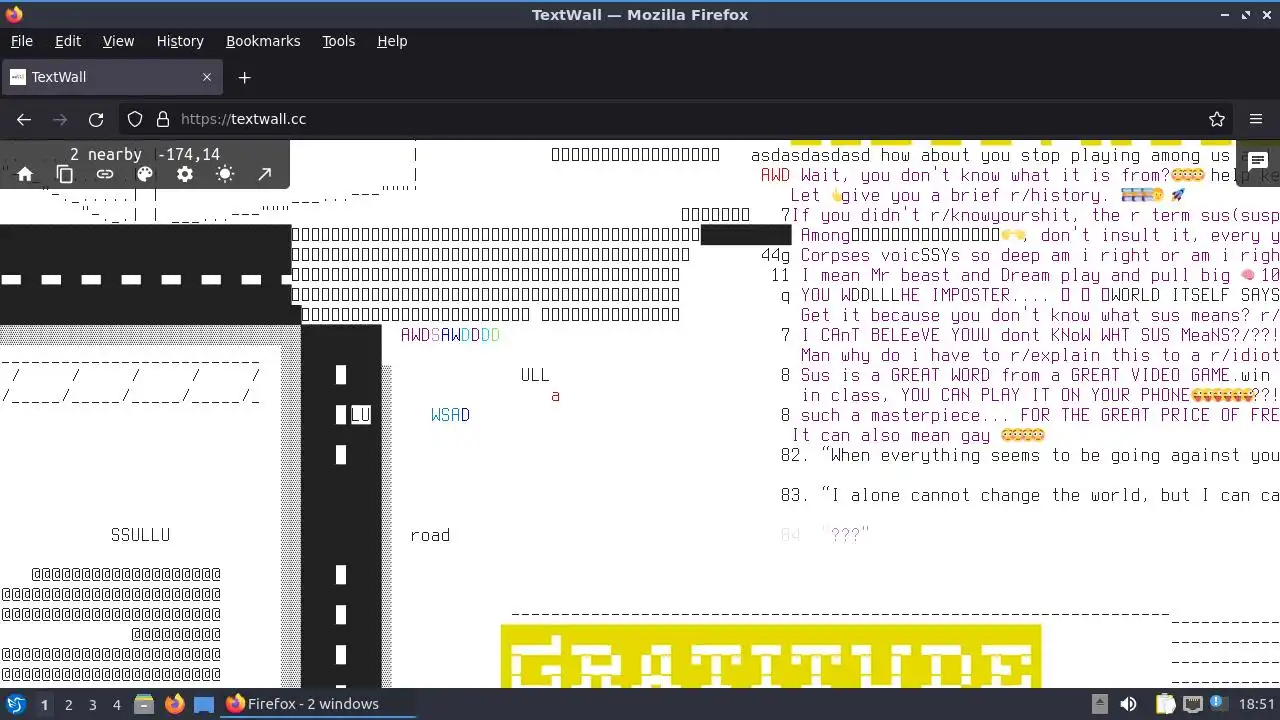
Task: Go to TextWall home position
Action: click(x=25, y=174)
